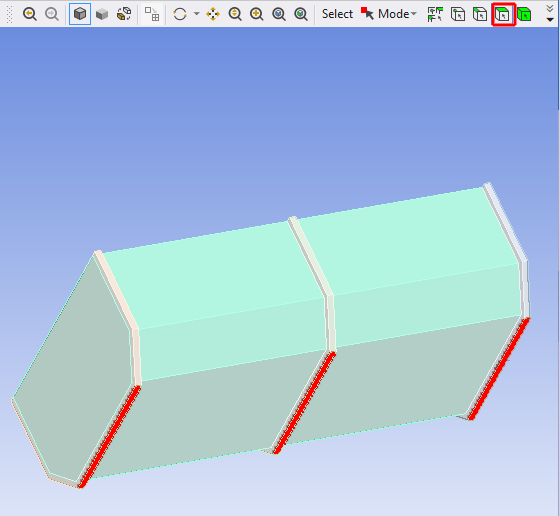Choose the Box Zoom tool
This screenshot has width=559, height=516.
point(257,14)
